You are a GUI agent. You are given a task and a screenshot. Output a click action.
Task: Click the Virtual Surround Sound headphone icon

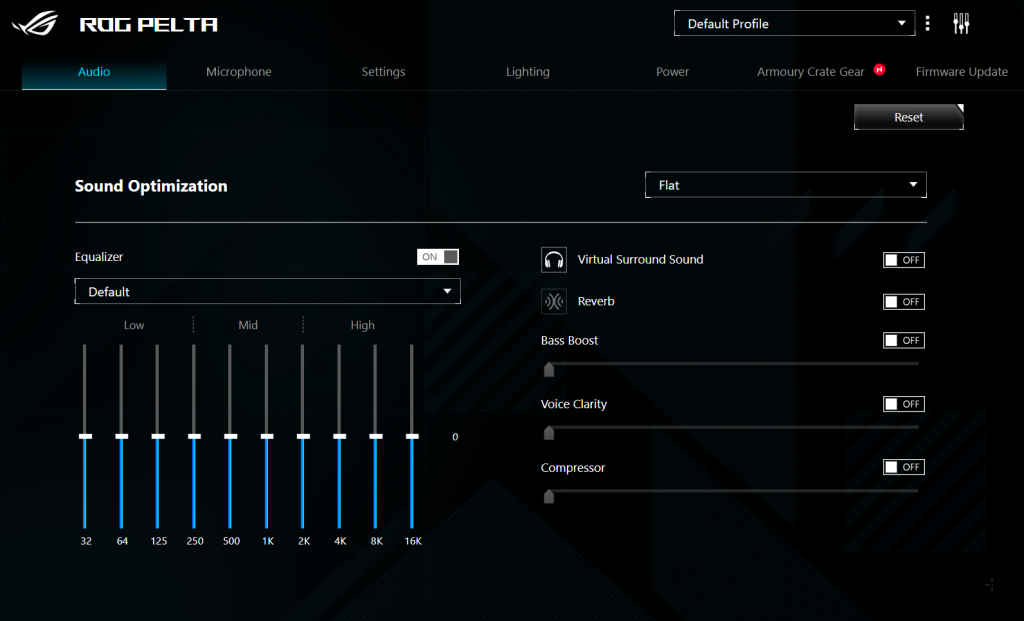[554, 260]
